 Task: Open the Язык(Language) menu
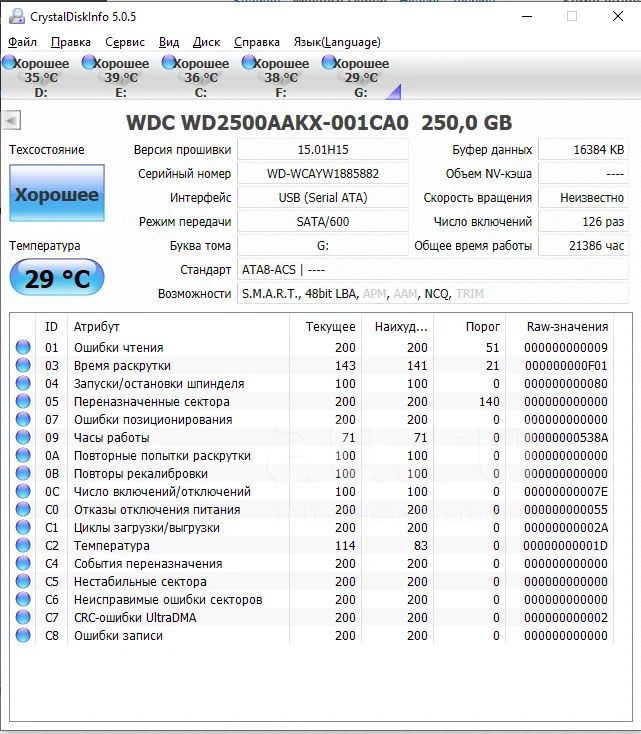click(337, 42)
